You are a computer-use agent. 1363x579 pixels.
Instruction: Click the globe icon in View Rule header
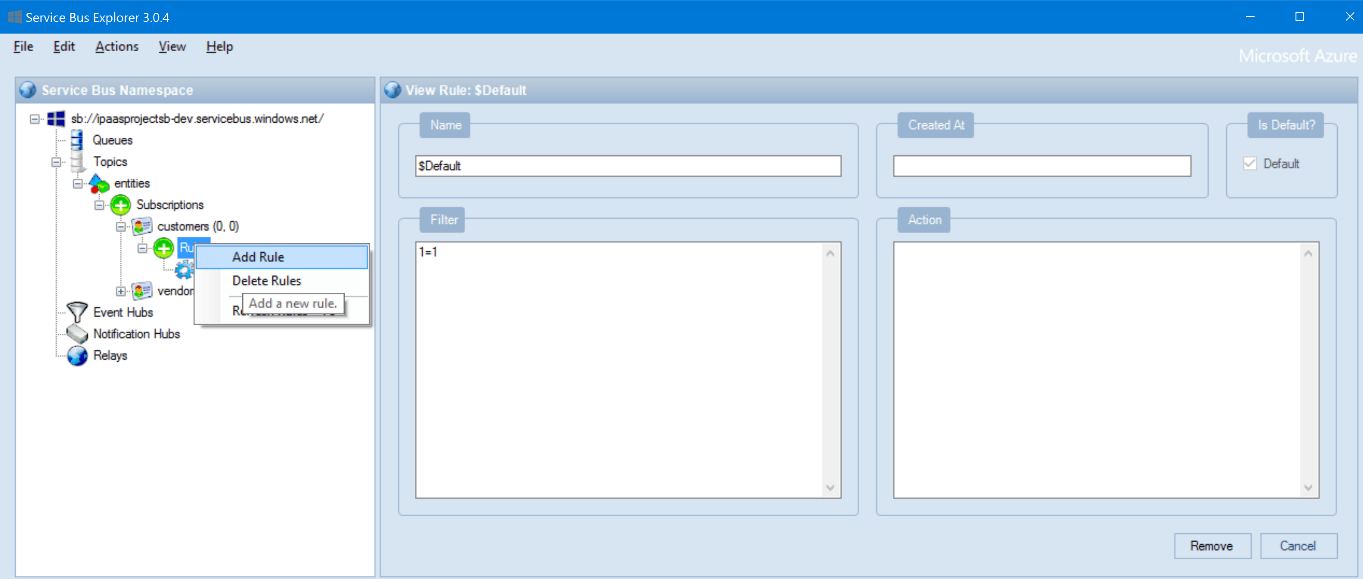coord(393,90)
